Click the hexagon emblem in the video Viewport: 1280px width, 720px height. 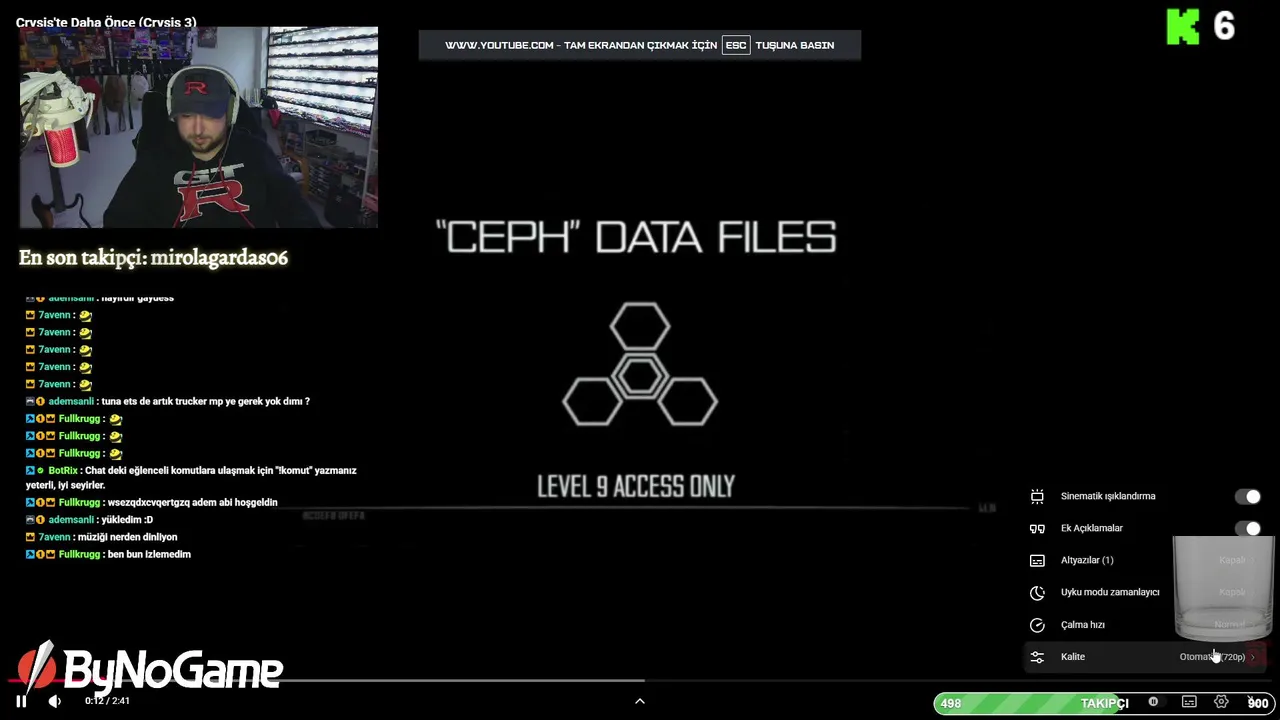640,365
